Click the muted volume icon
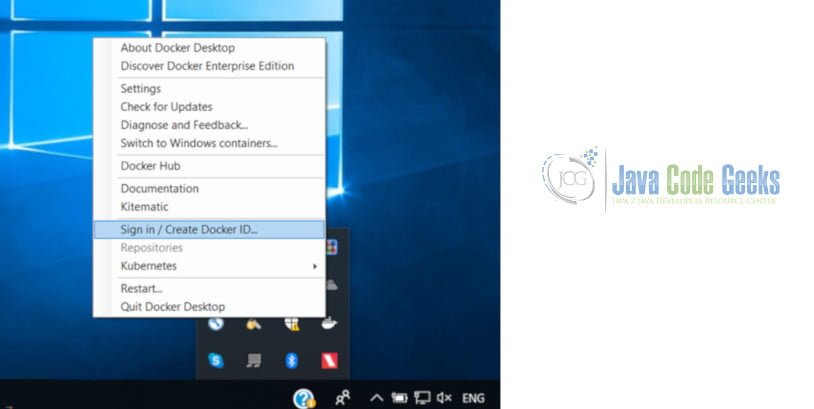This screenshot has width=814, height=409. (x=444, y=398)
